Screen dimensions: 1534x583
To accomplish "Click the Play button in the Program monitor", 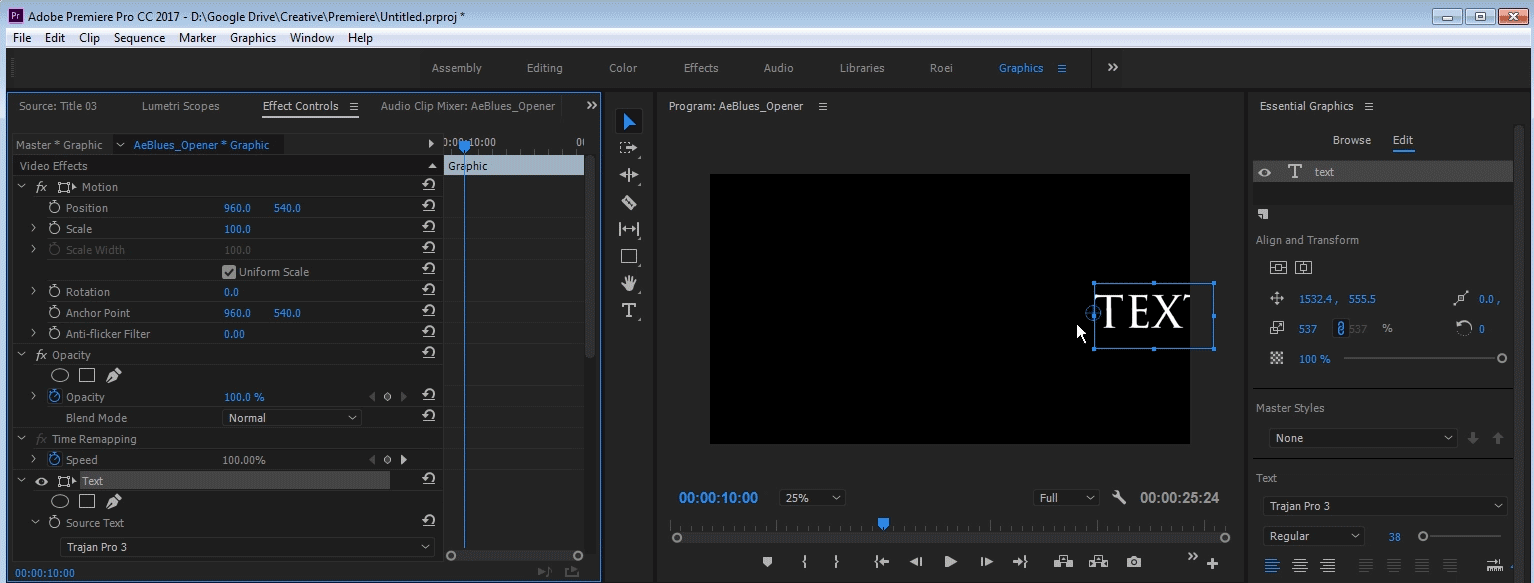I will pos(949,561).
